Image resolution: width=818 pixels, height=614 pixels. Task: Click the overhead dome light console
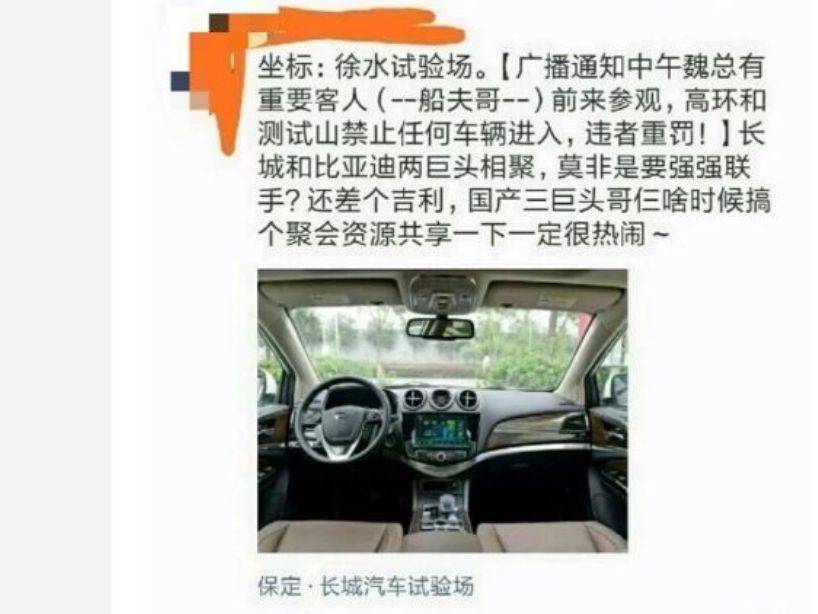click(442, 293)
